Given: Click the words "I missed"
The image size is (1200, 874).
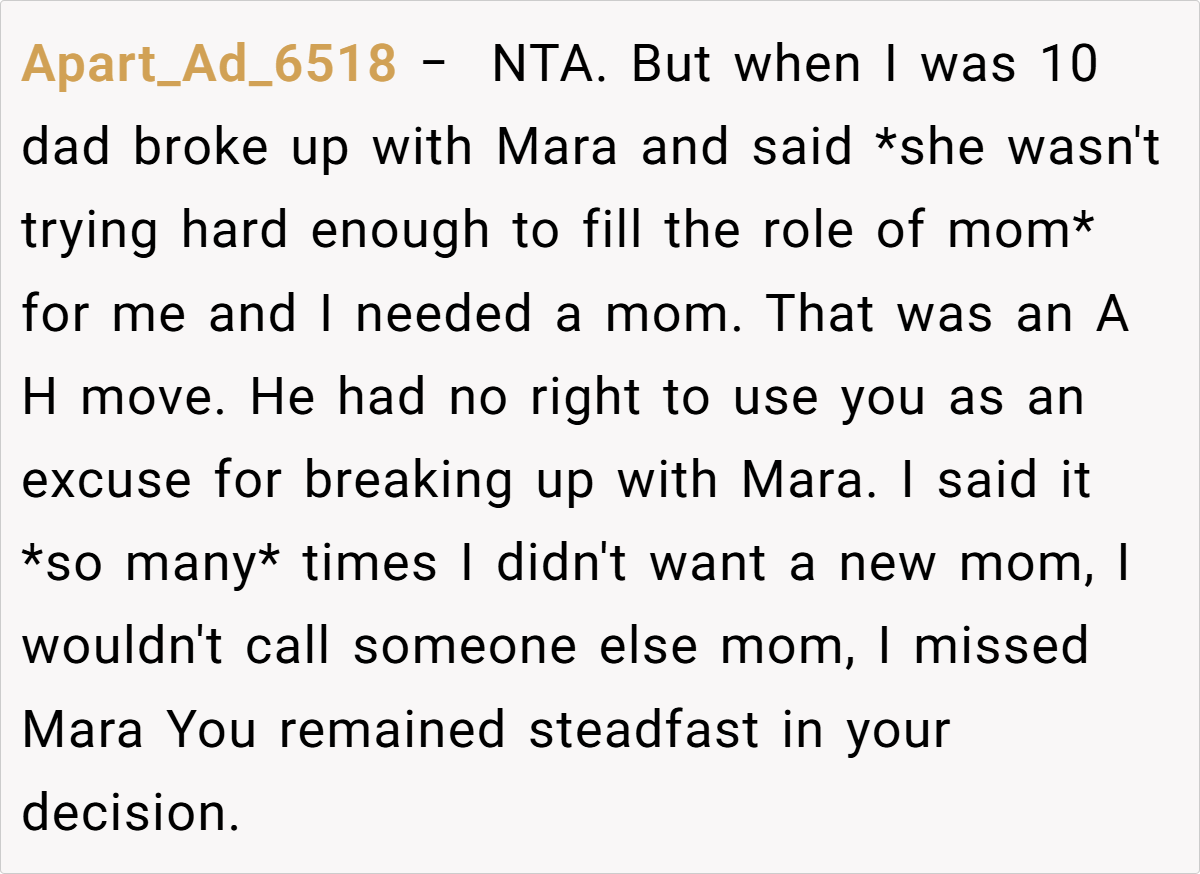Looking at the screenshot, I should tap(985, 646).
